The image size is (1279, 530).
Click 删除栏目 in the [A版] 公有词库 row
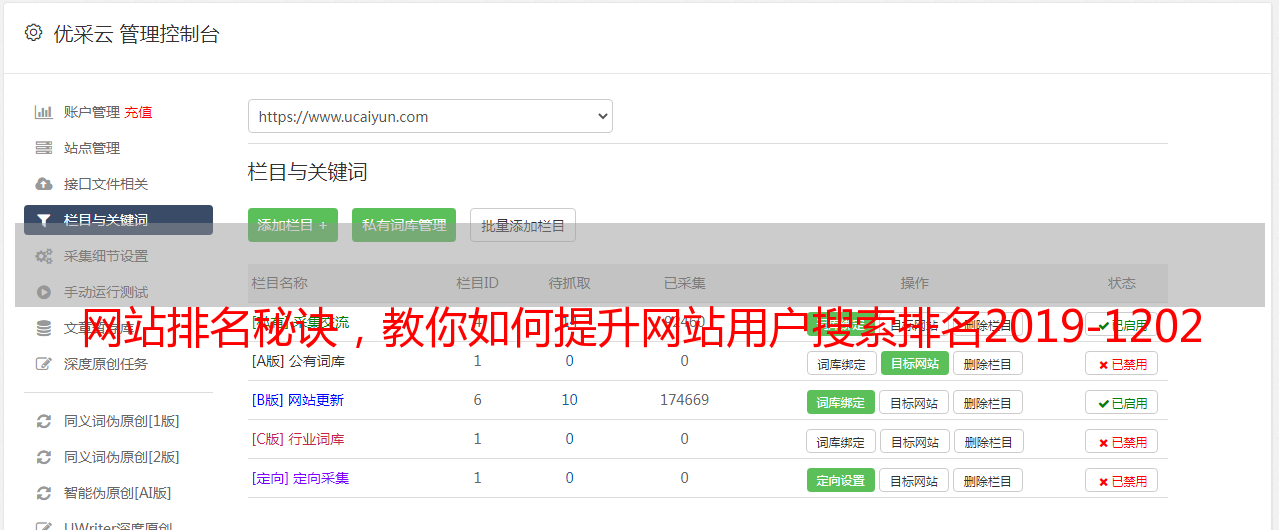(x=987, y=363)
